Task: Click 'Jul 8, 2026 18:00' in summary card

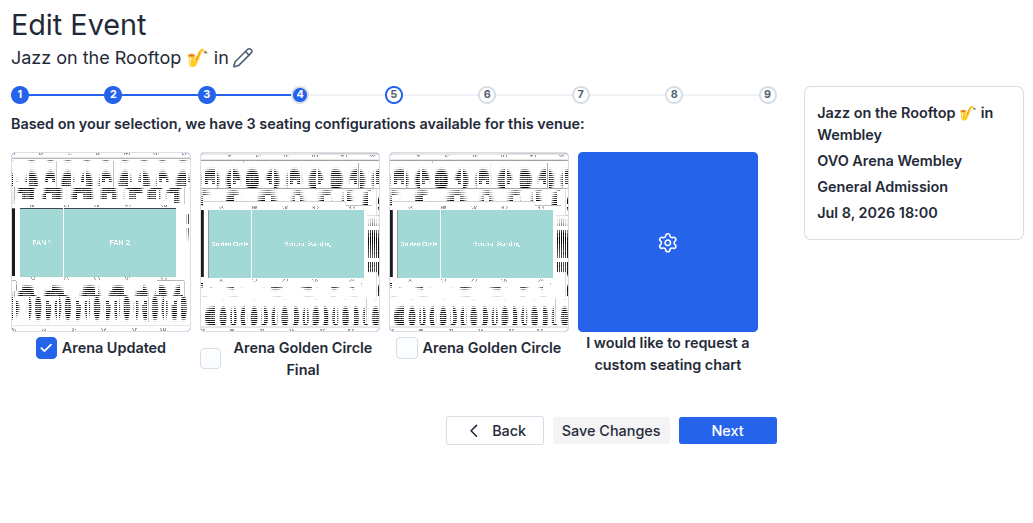Action: coord(877,213)
